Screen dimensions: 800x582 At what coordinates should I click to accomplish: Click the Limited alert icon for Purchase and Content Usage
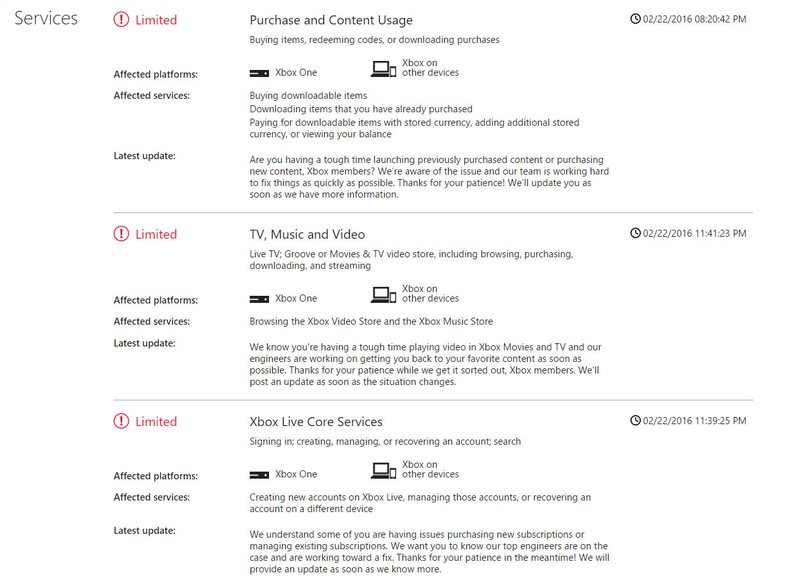click(x=121, y=20)
